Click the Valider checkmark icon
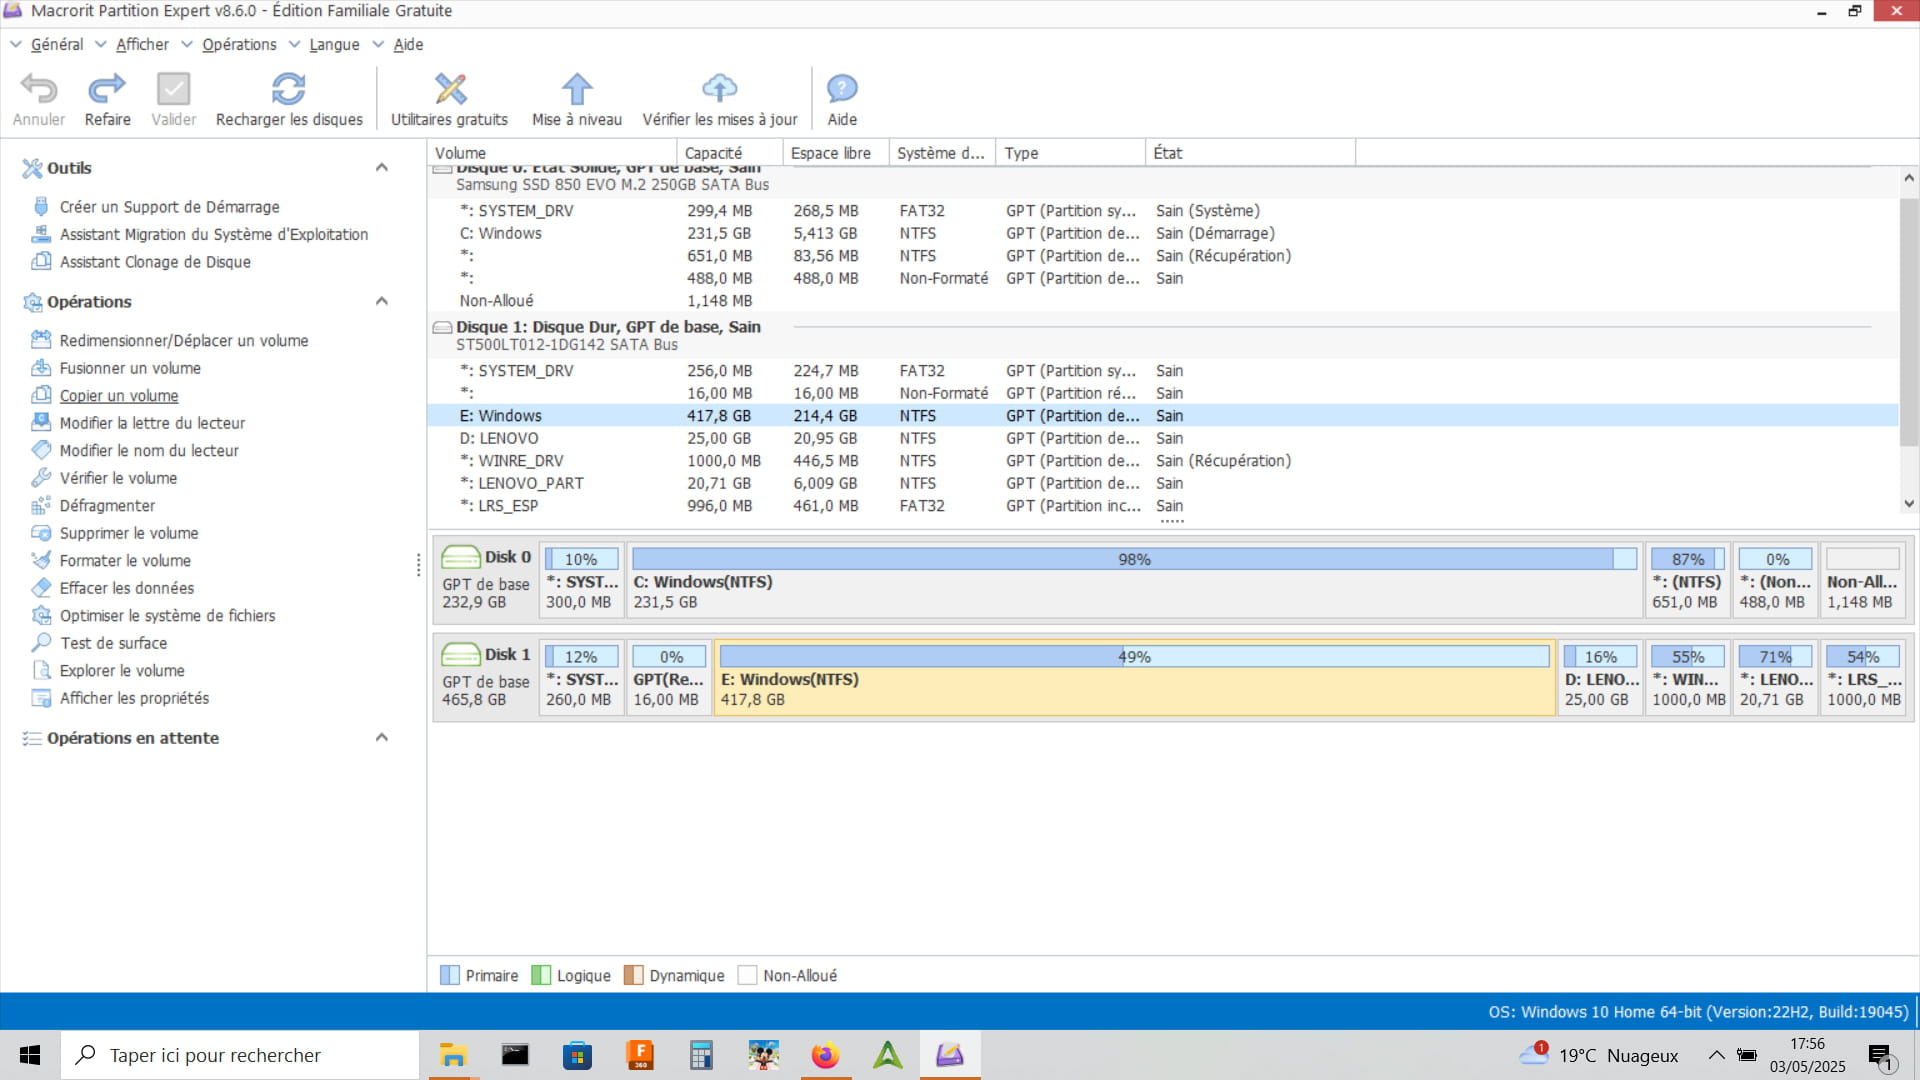1920x1080 pixels. pyautogui.click(x=173, y=89)
